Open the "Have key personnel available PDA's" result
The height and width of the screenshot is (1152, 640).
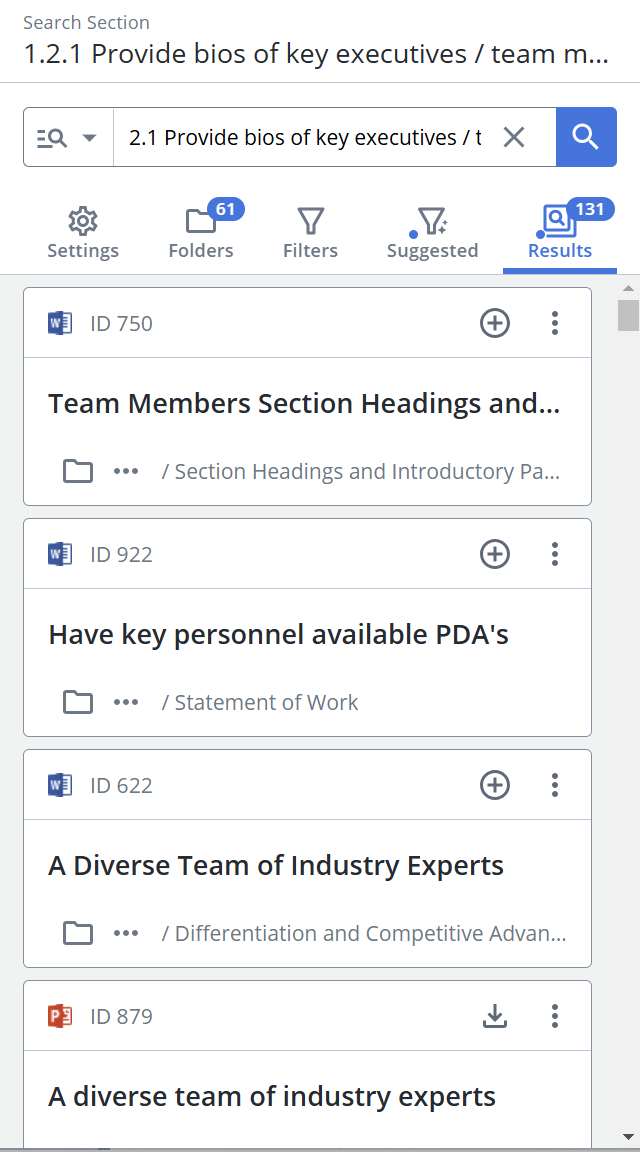[278, 634]
